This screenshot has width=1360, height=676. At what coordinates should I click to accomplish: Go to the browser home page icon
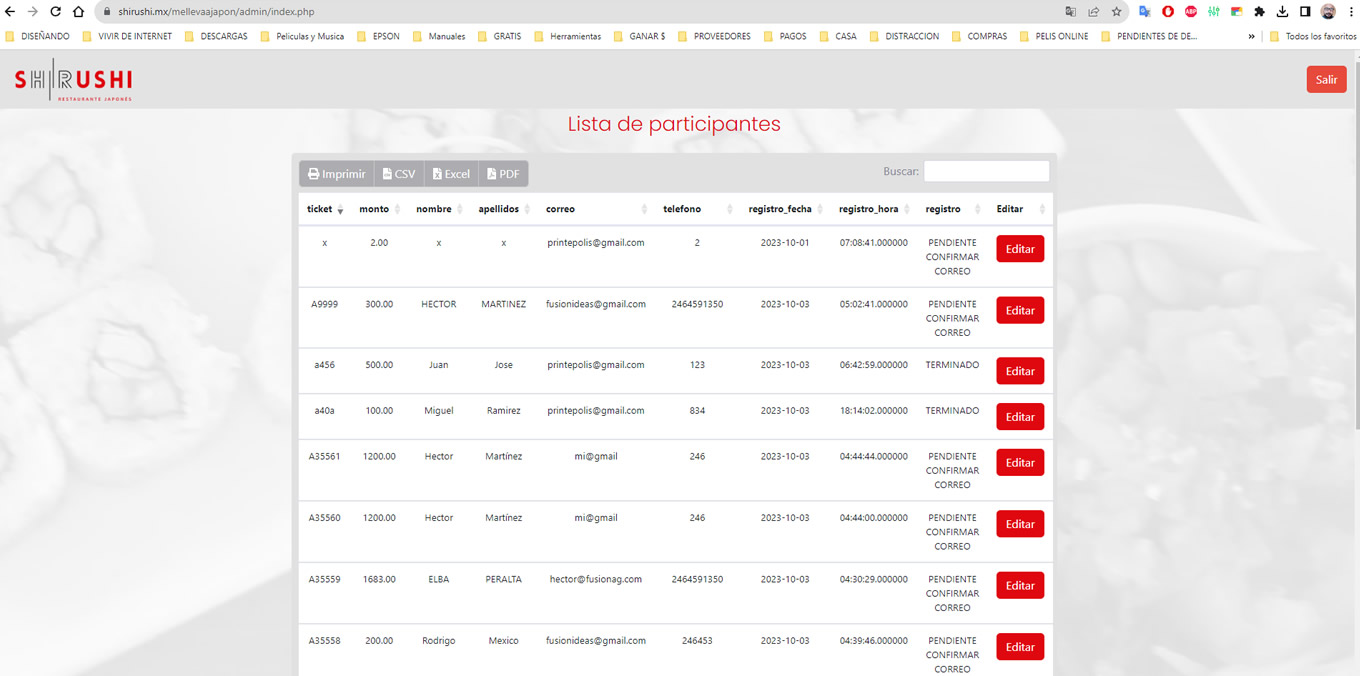point(78,12)
